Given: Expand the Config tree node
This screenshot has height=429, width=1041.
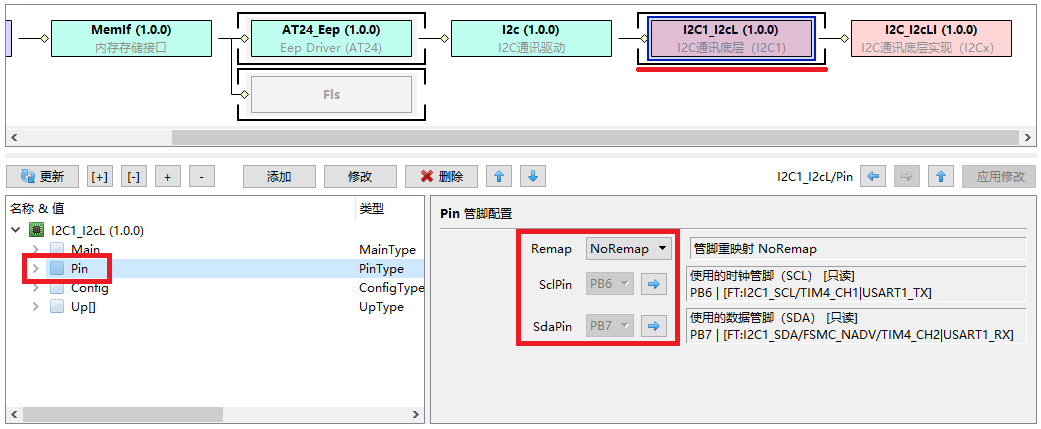Looking at the screenshot, I should (x=36, y=288).
